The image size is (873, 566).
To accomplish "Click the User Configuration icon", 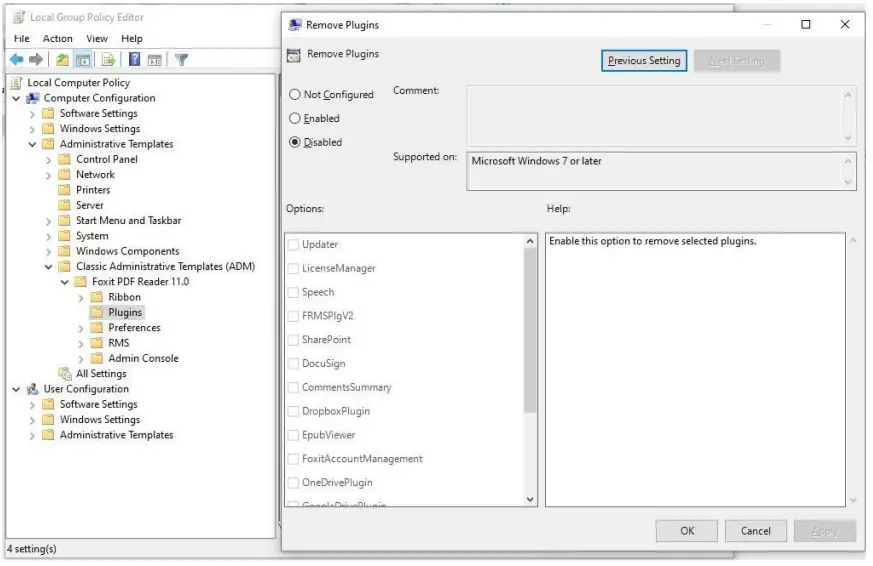I will (x=33, y=390).
